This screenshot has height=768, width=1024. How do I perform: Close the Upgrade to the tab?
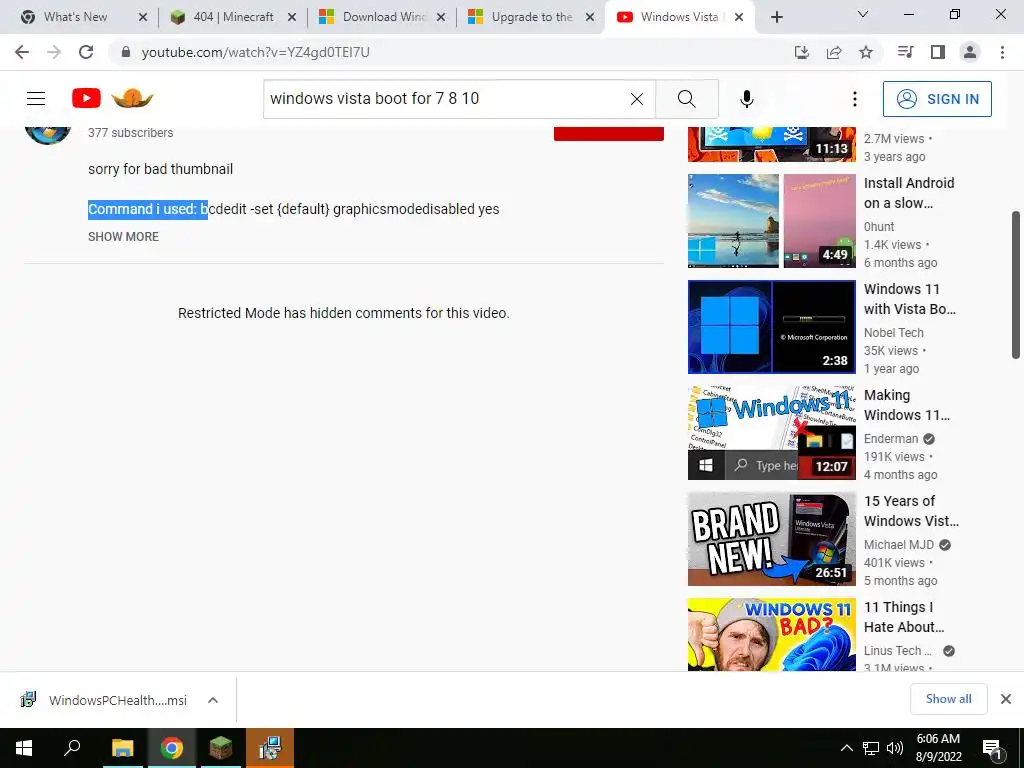pos(590,17)
